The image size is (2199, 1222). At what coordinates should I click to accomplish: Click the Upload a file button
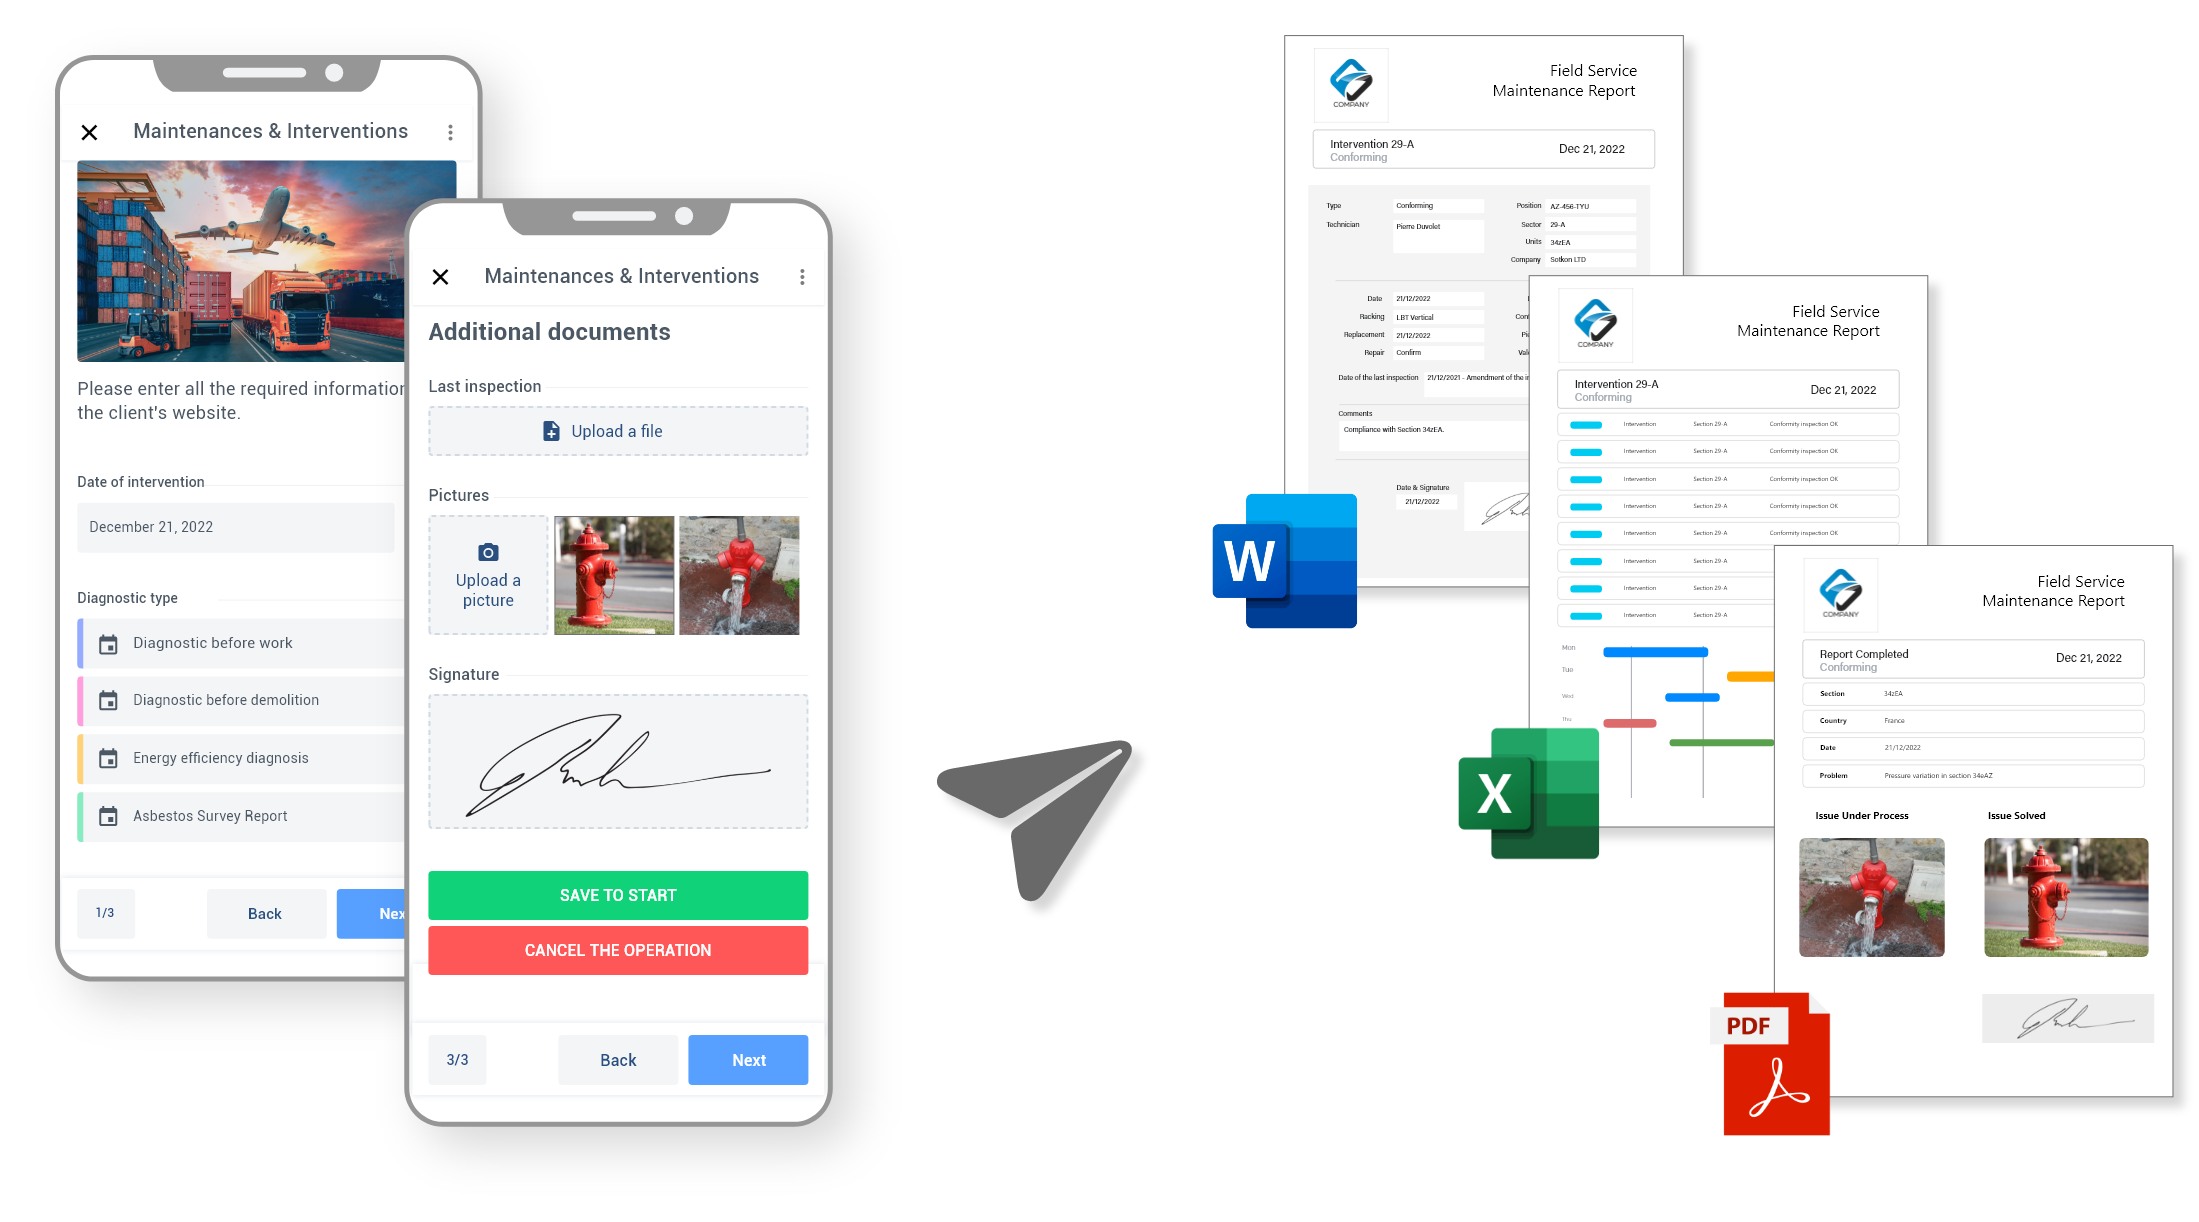[x=617, y=432]
